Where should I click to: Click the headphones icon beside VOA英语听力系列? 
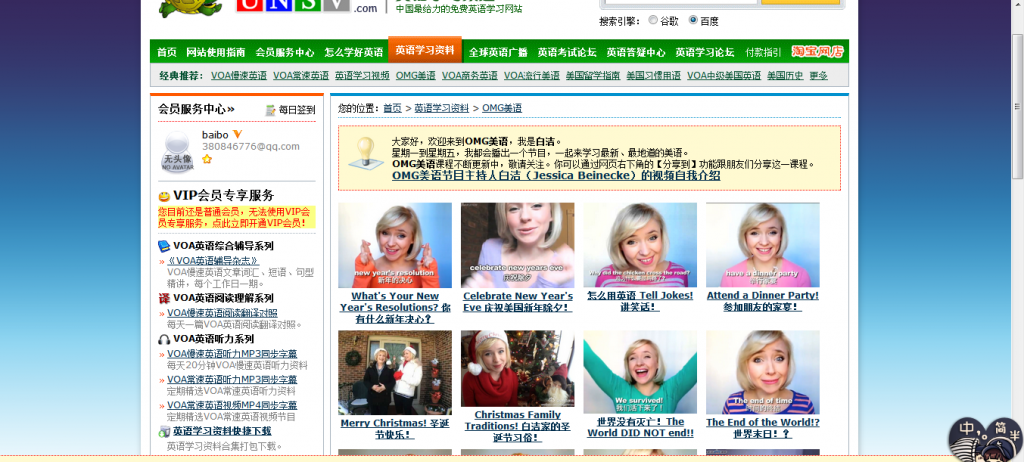(164, 339)
